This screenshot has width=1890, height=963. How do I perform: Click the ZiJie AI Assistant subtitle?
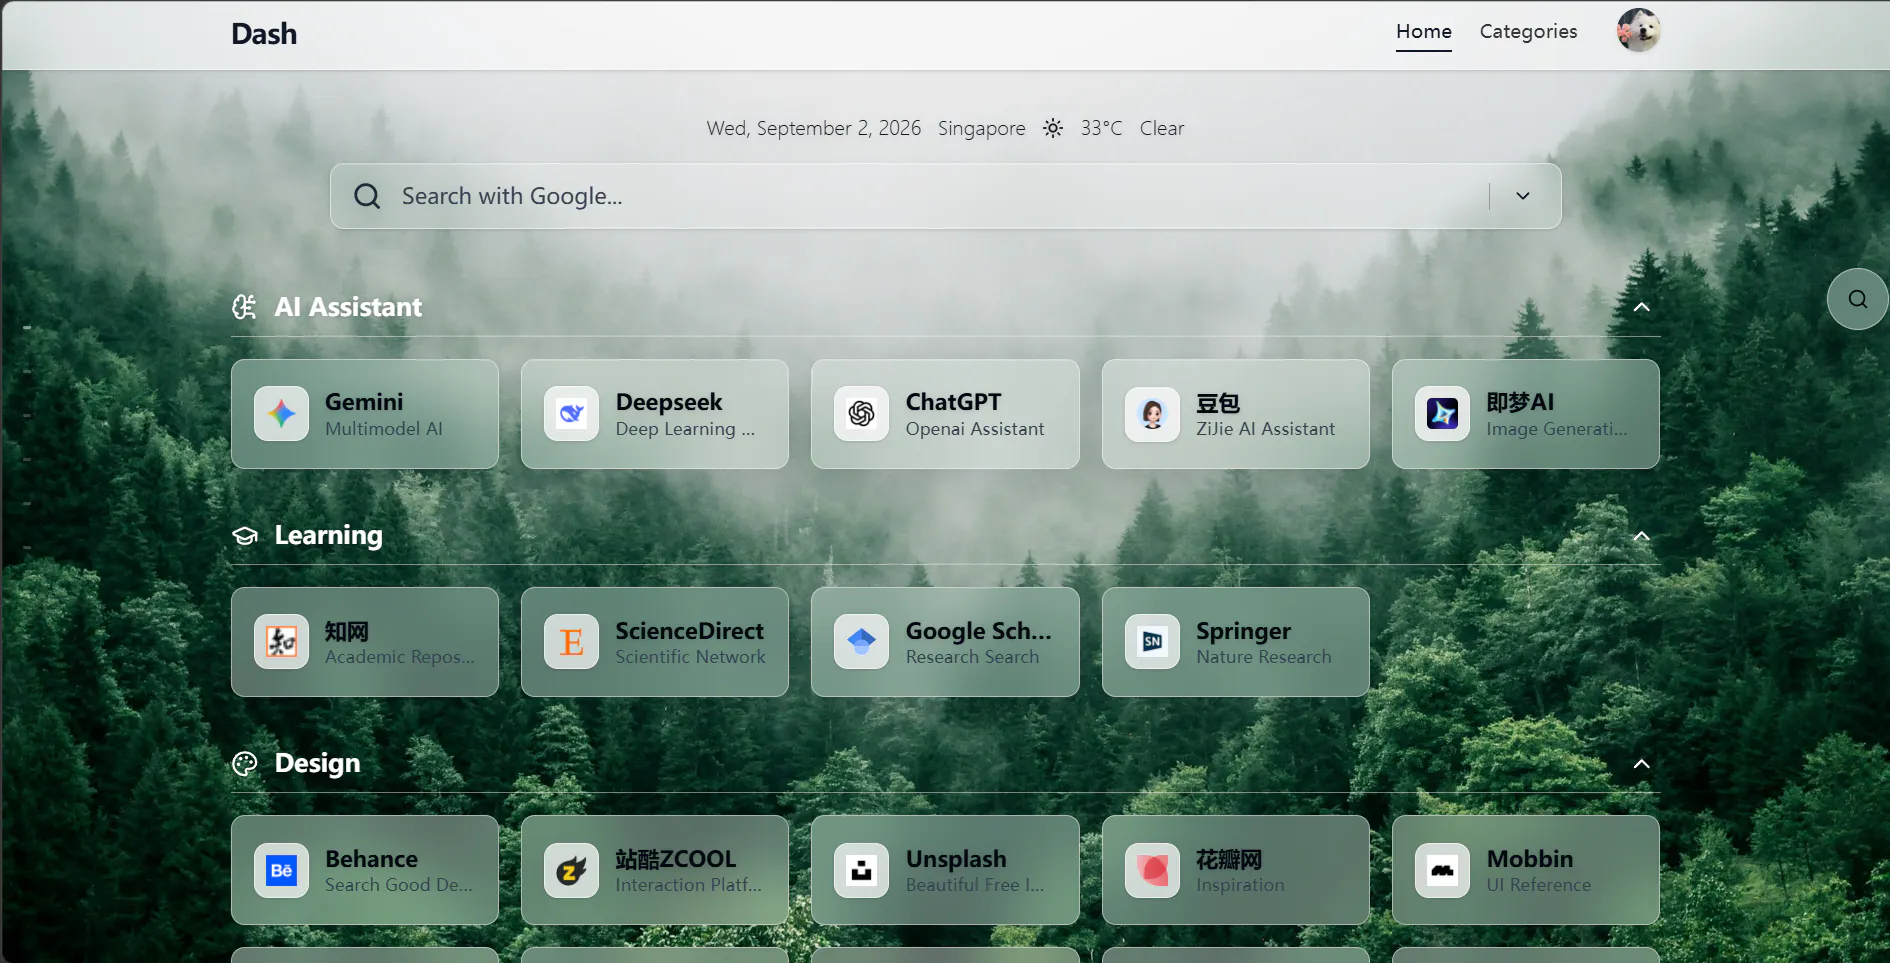pyautogui.click(x=1265, y=429)
